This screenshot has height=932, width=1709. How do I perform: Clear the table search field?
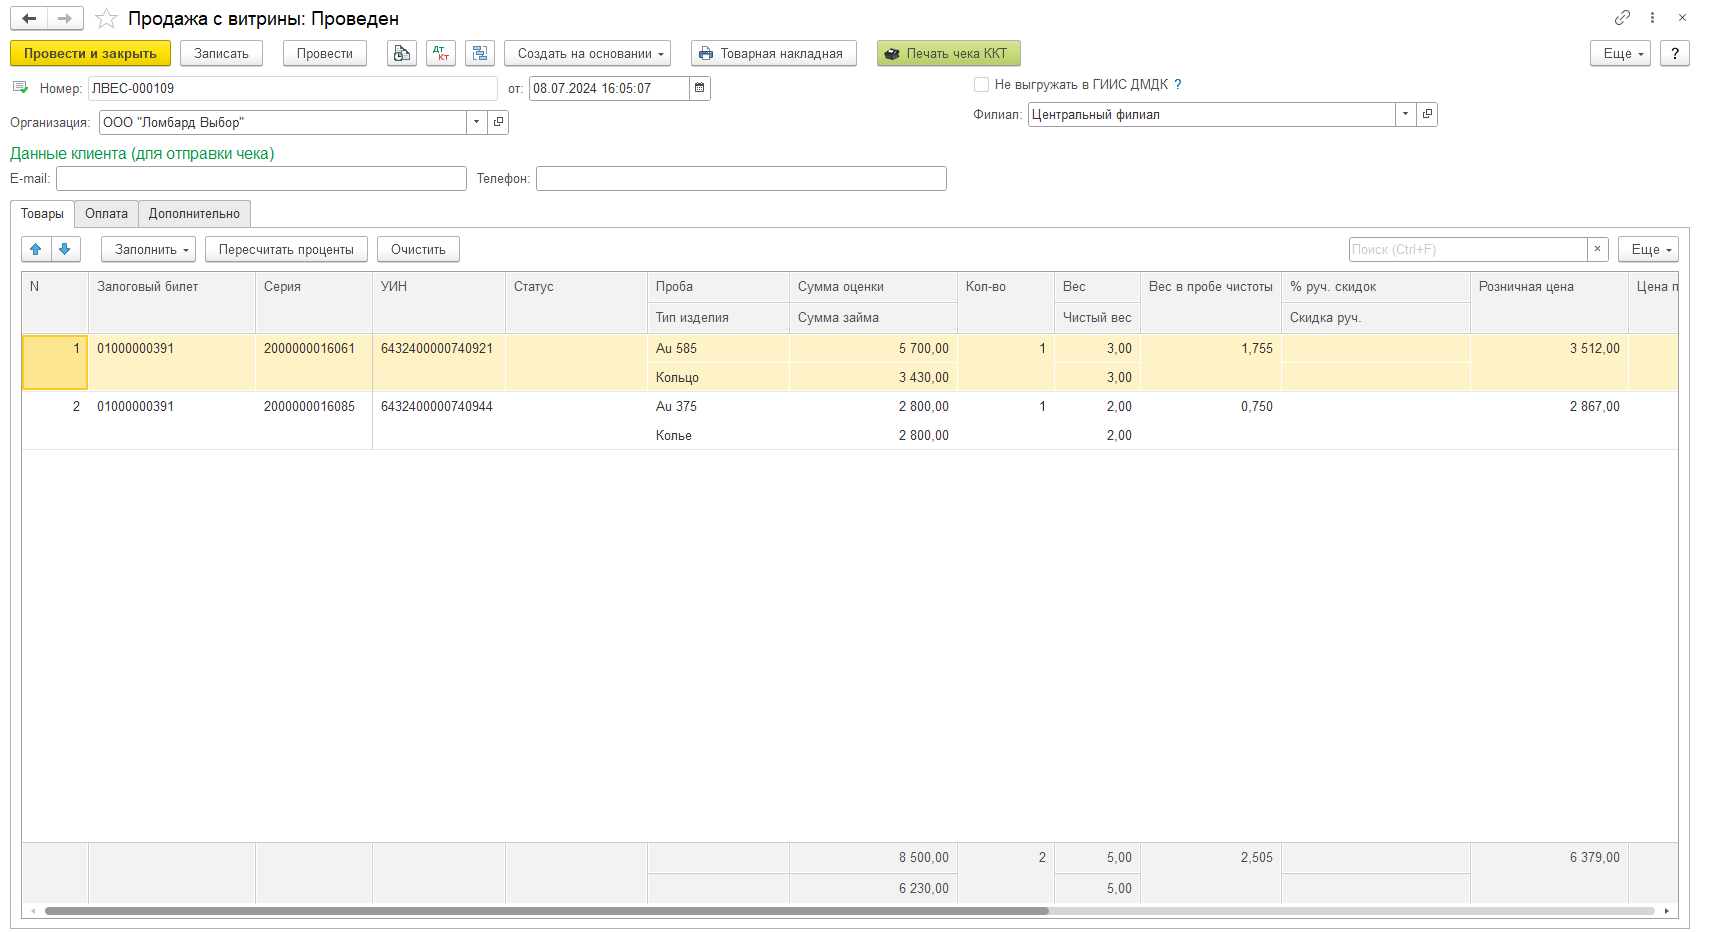(1597, 249)
